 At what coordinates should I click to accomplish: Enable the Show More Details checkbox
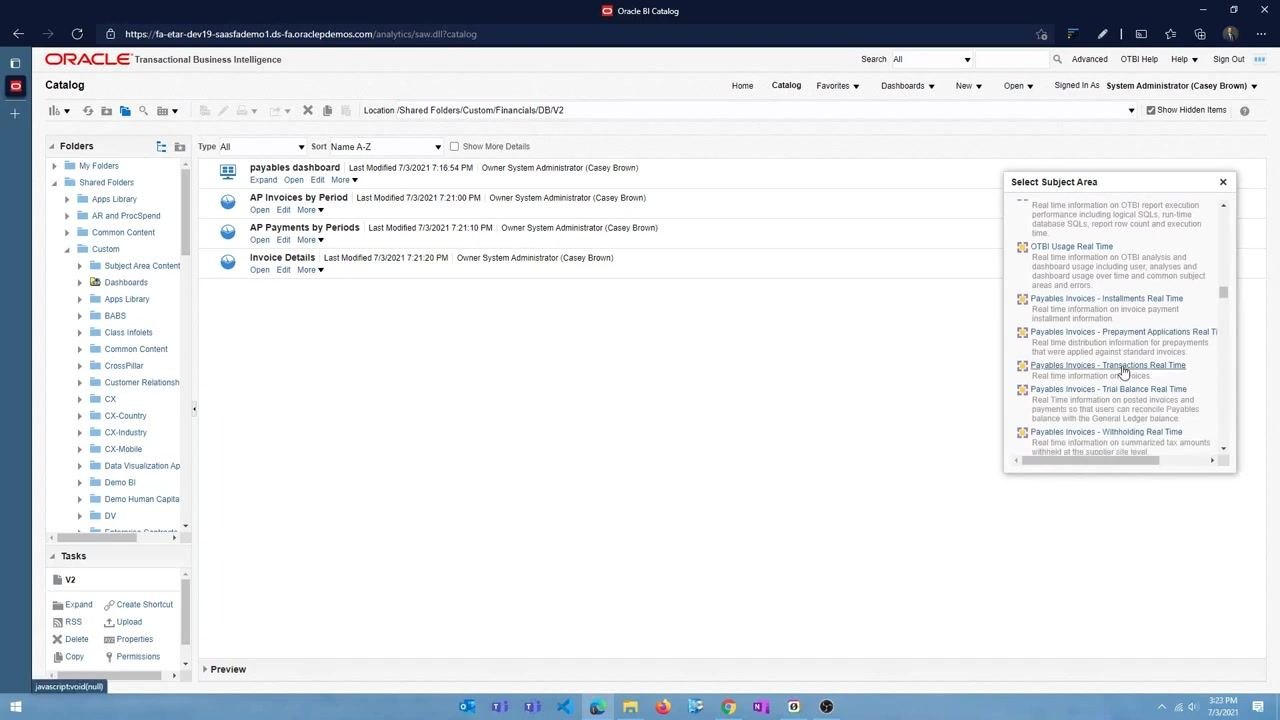(454, 146)
